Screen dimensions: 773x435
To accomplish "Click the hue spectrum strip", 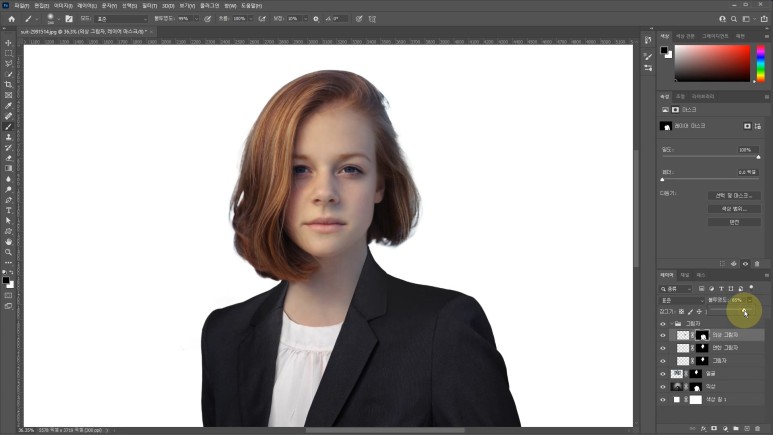I will [761, 63].
